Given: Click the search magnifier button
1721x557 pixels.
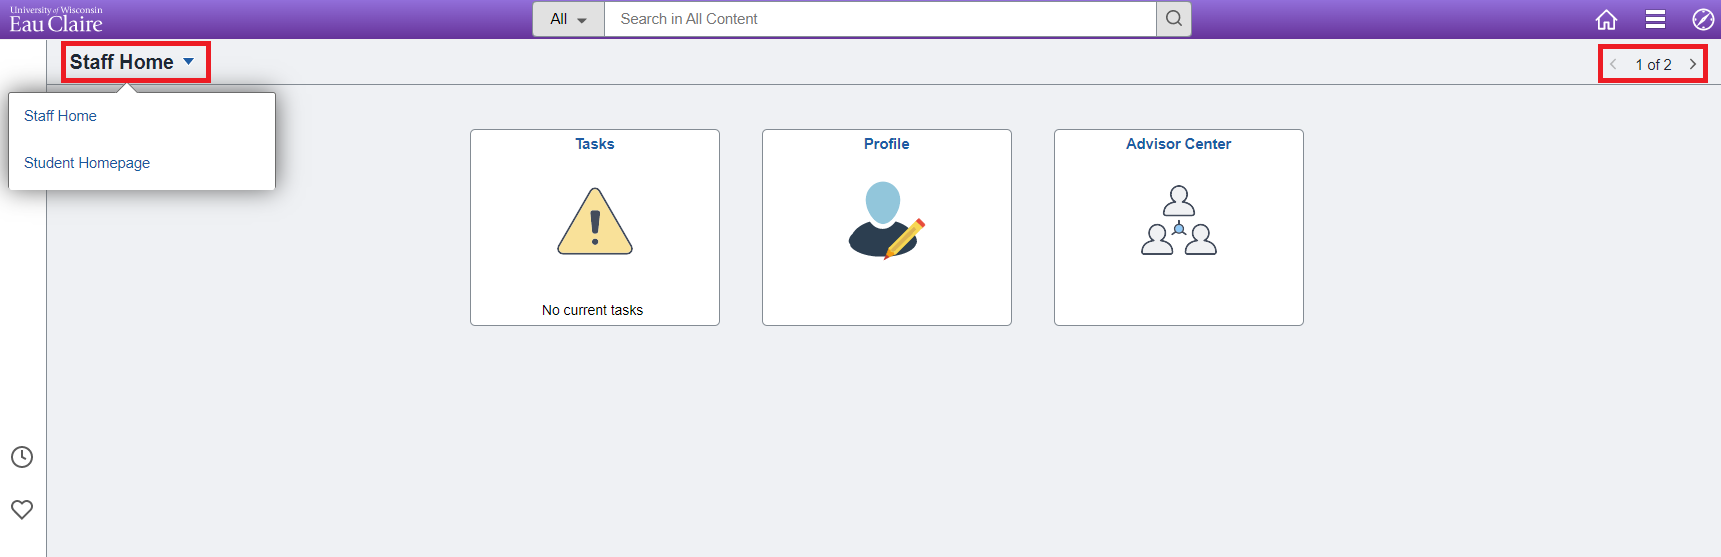Looking at the screenshot, I should (1174, 19).
